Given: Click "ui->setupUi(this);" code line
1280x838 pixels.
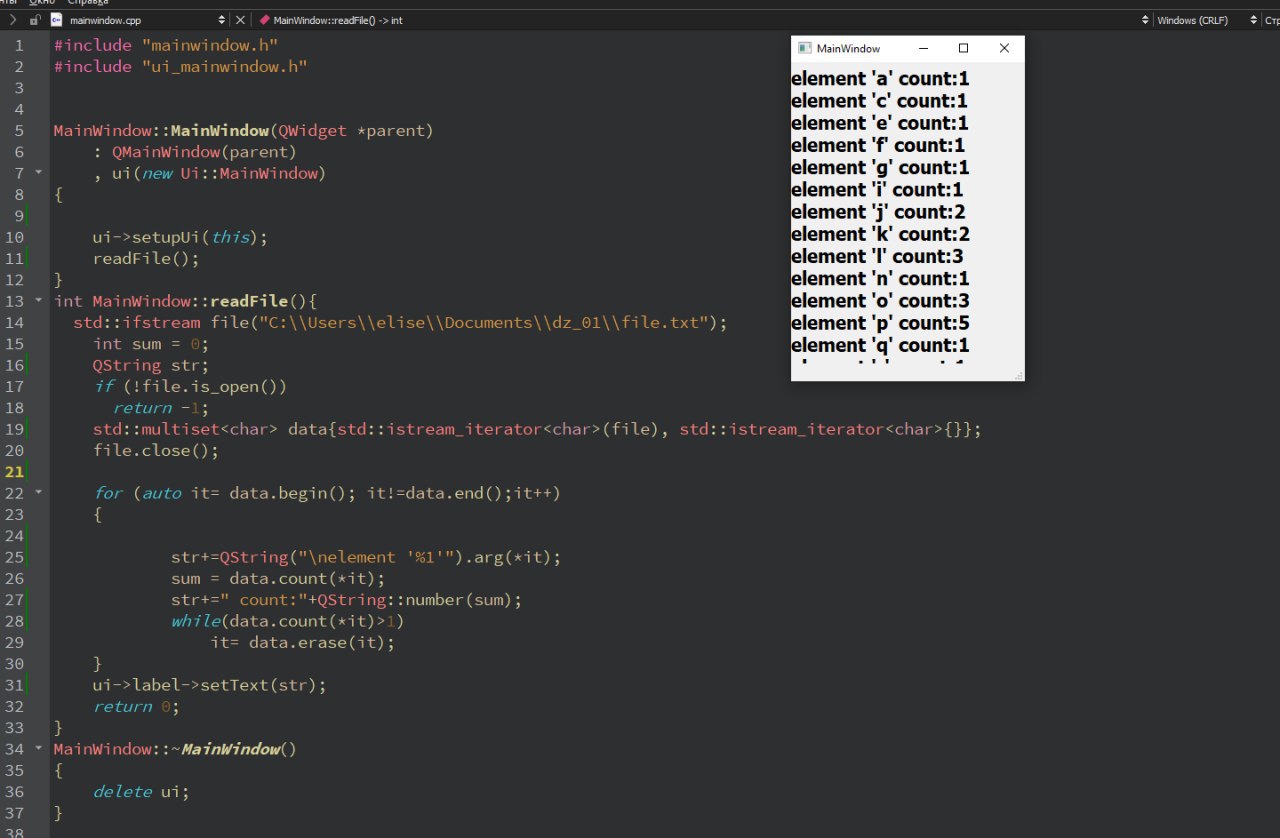Looking at the screenshot, I should [x=180, y=237].
